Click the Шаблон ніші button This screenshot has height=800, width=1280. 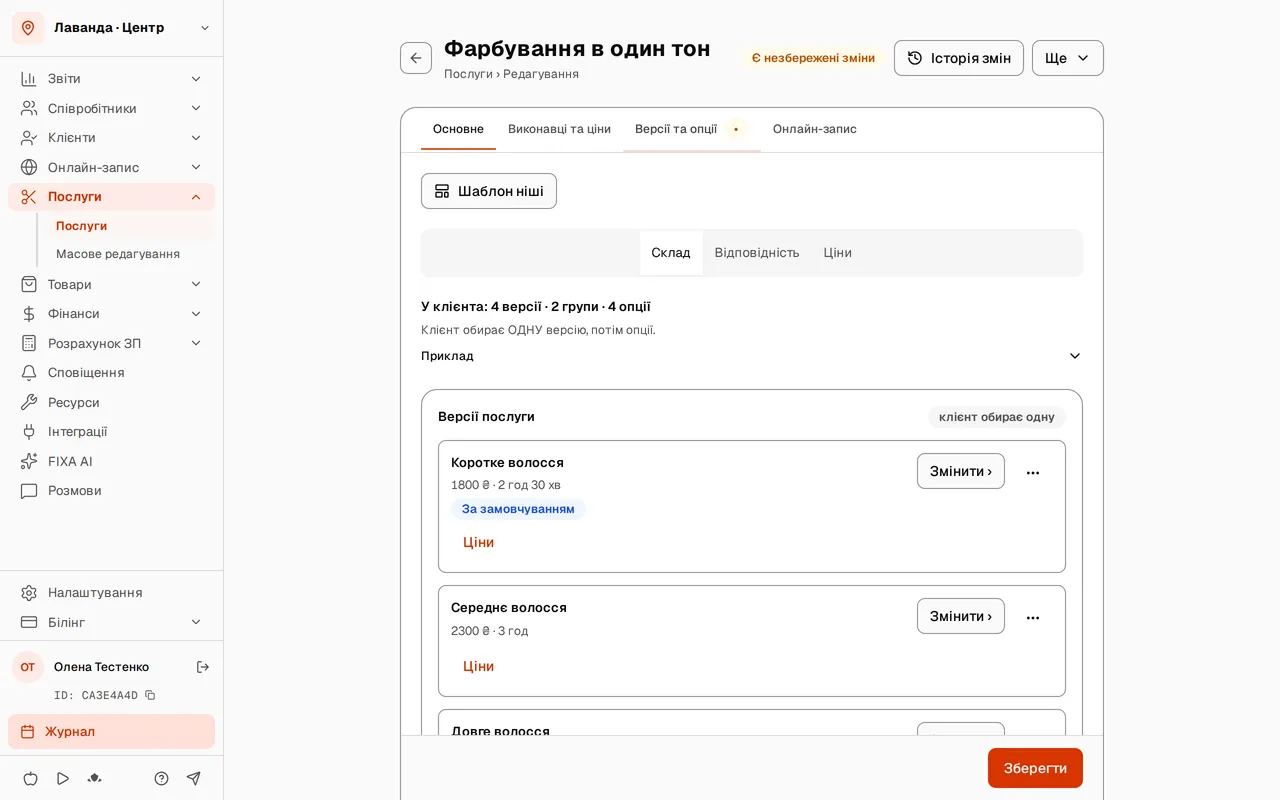489,191
